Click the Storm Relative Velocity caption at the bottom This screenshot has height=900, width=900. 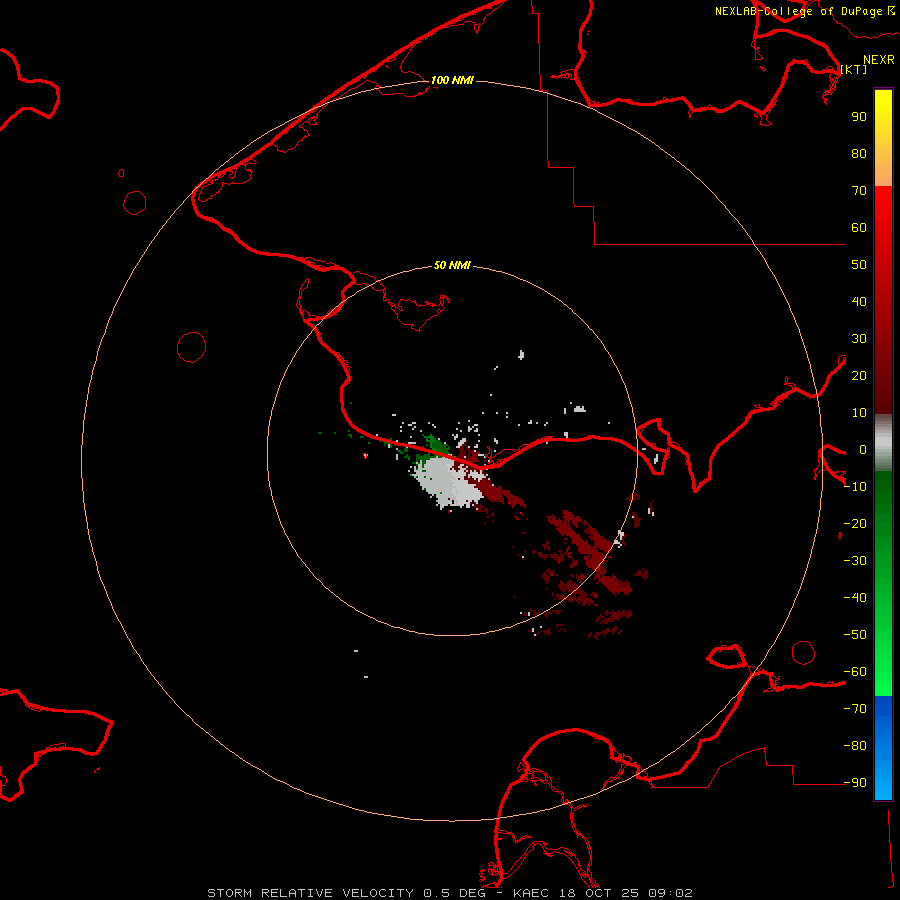pos(450,893)
